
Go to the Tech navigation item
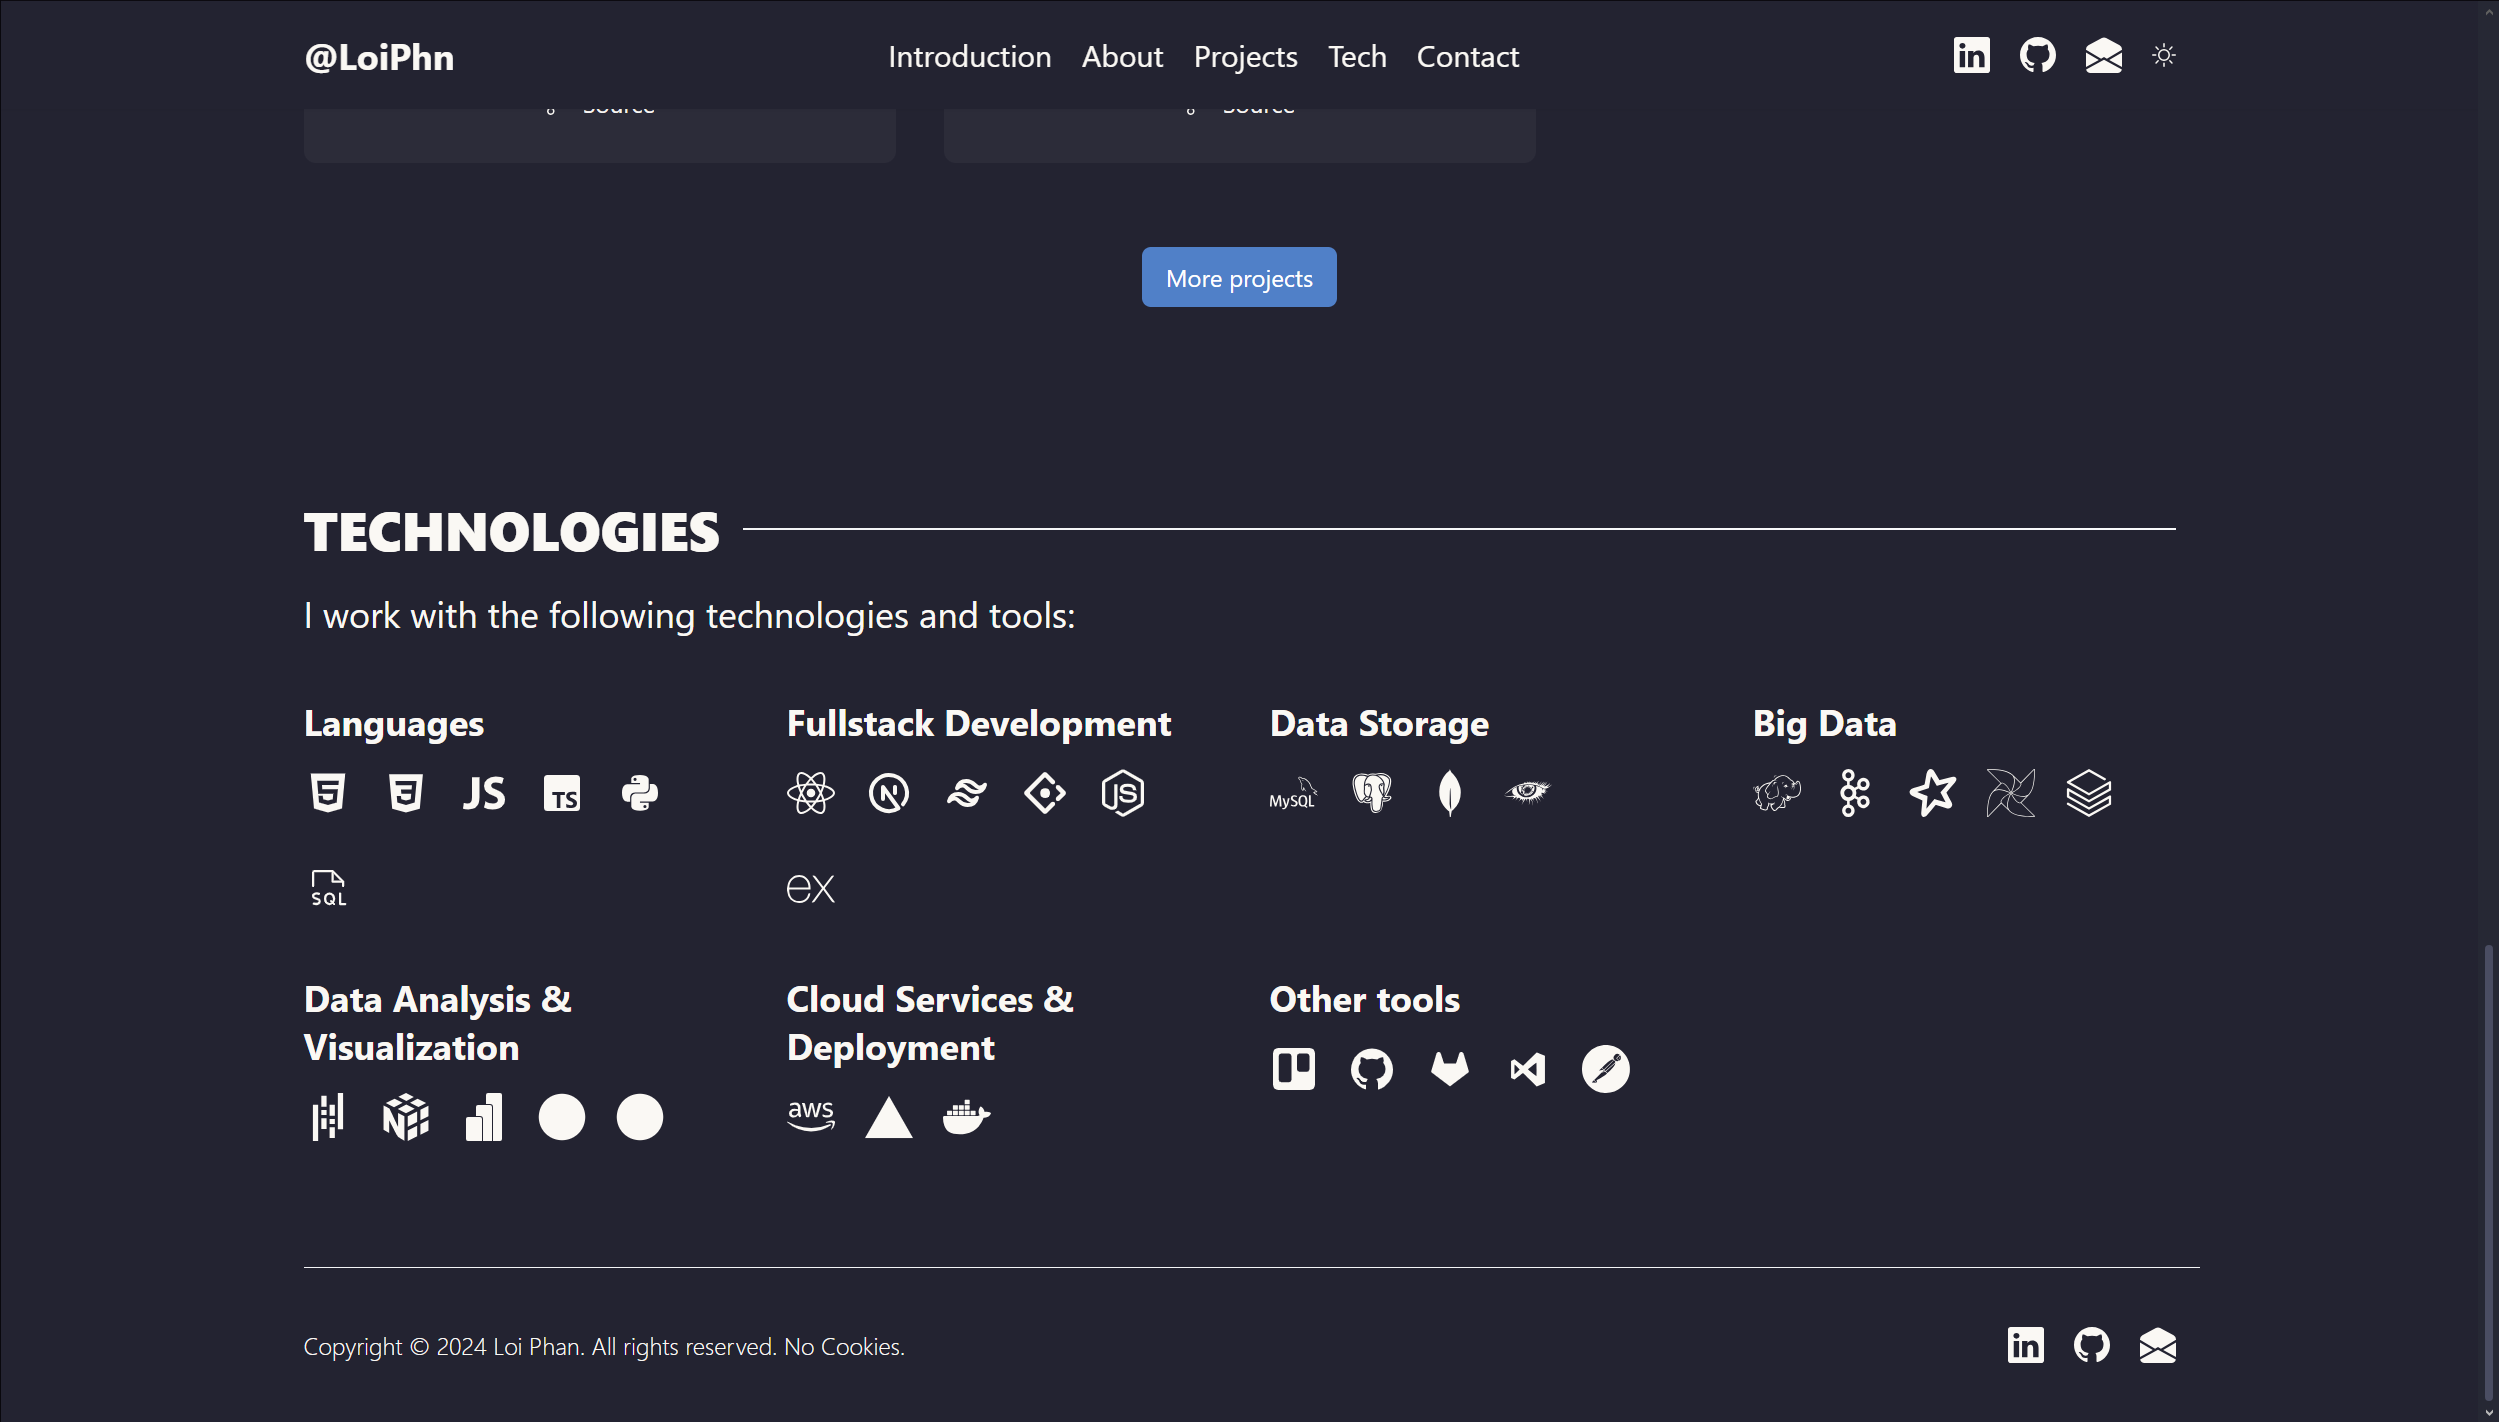point(1357,57)
